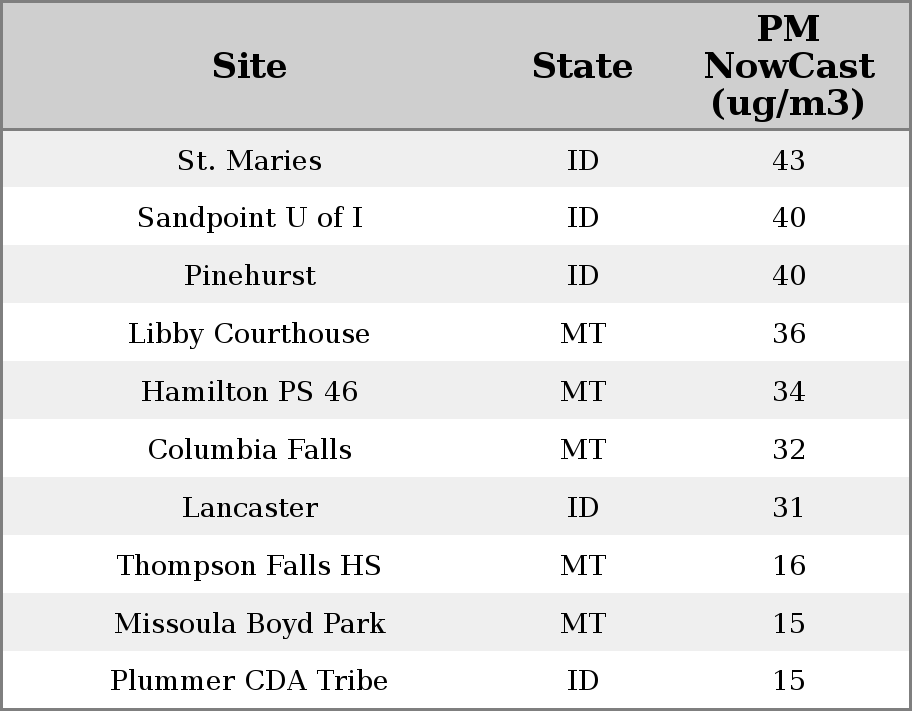This screenshot has height=711, width=912.
Task: Click the Lancaster site name
Action: [x=249, y=508]
